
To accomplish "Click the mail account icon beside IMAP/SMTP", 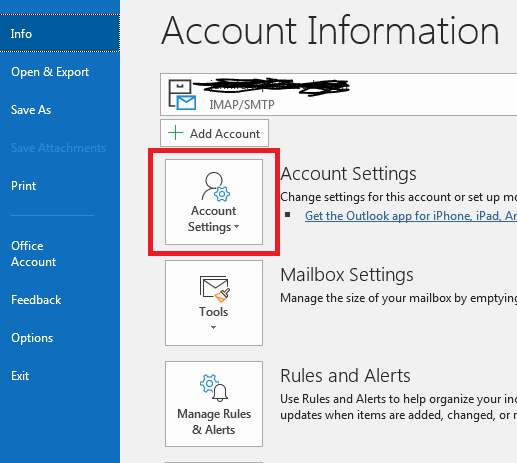I will point(182,95).
